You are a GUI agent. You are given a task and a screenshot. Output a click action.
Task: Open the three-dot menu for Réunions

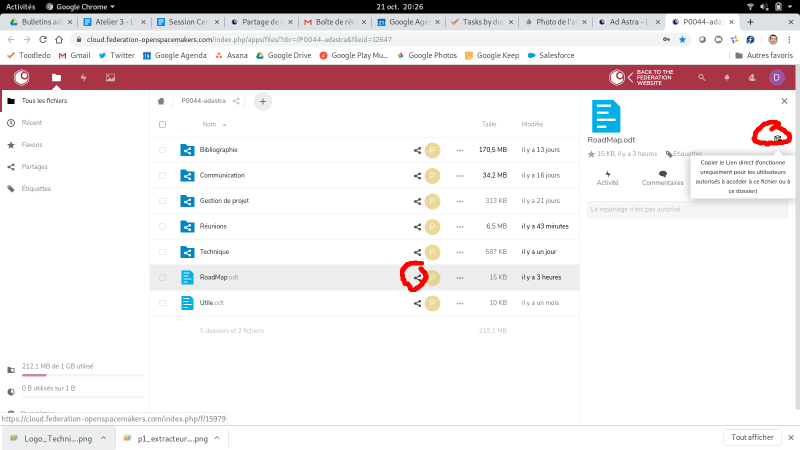[x=460, y=226]
